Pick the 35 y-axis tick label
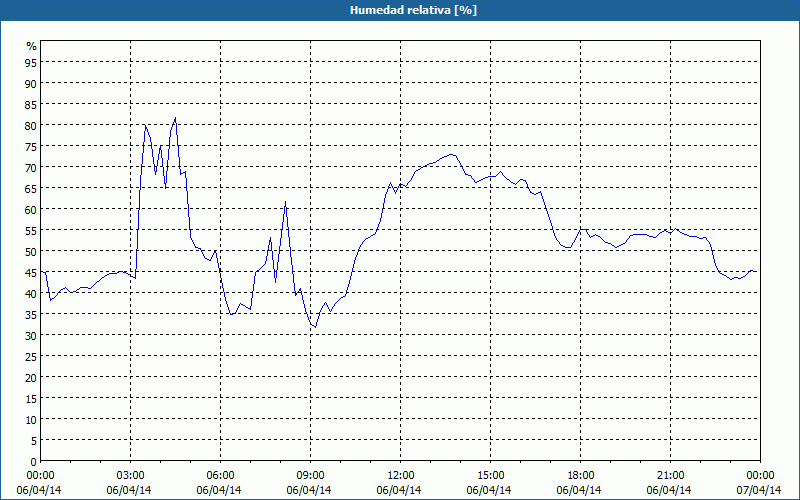This screenshot has width=800, height=500. [31, 315]
